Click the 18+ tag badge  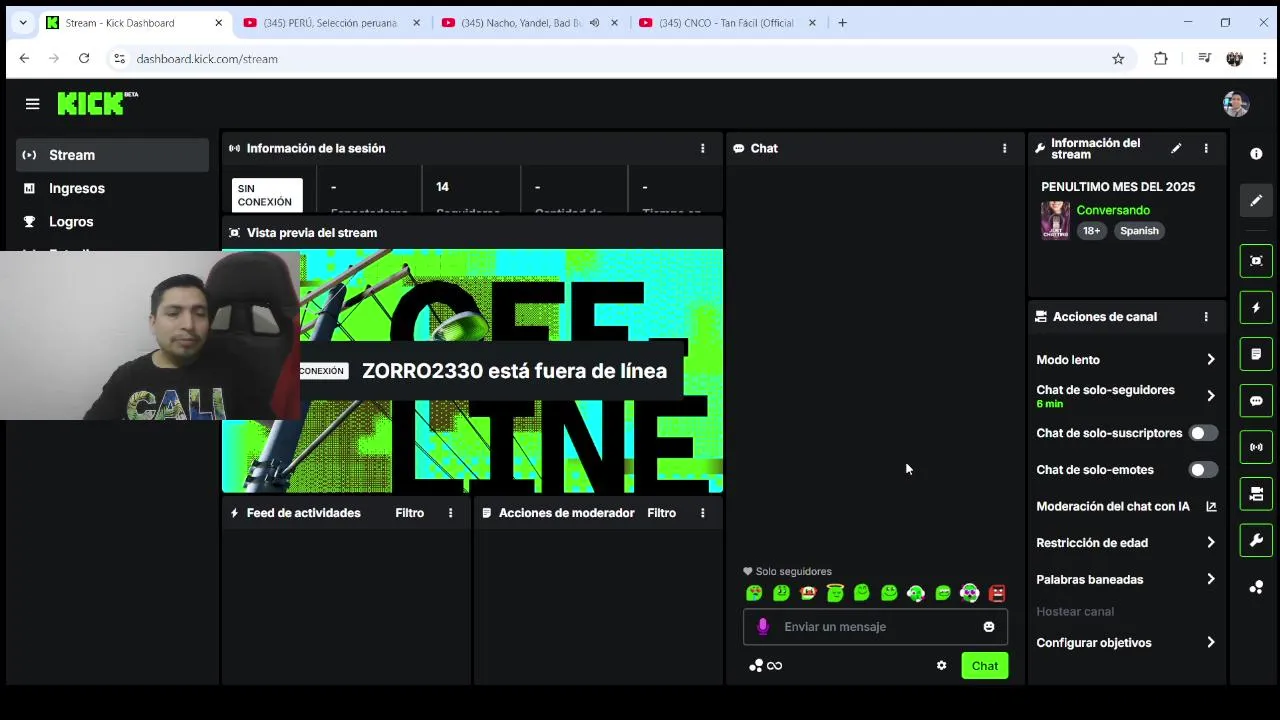point(1091,231)
